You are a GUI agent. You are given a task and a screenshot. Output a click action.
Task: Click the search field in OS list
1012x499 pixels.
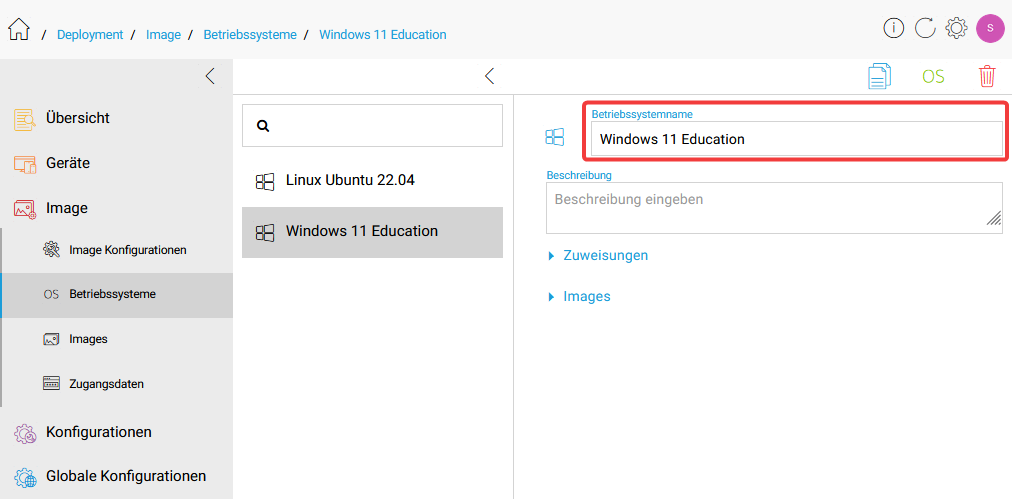click(372, 125)
